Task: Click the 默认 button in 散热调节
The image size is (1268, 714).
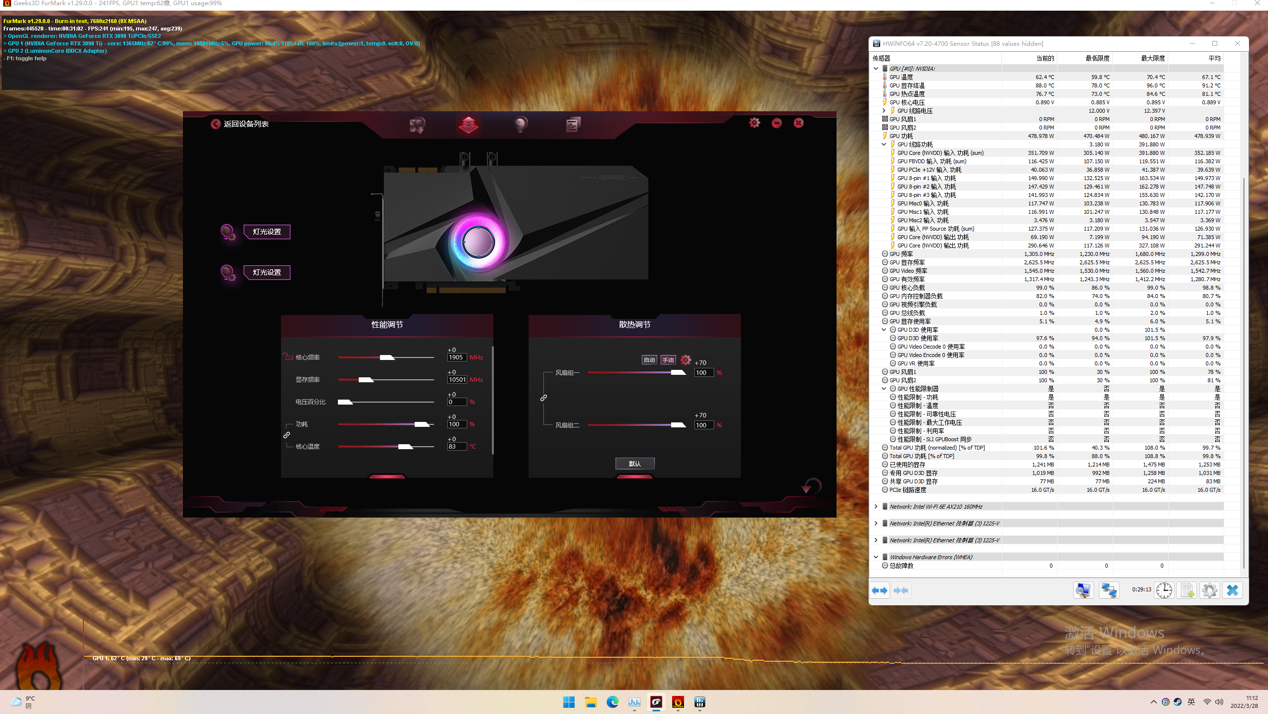Action: (635, 464)
